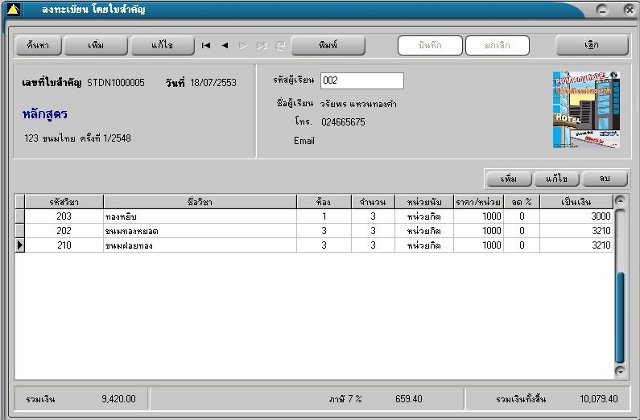Click the บันทึก save button
The height and width of the screenshot is (420, 640).
tap(430, 45)
